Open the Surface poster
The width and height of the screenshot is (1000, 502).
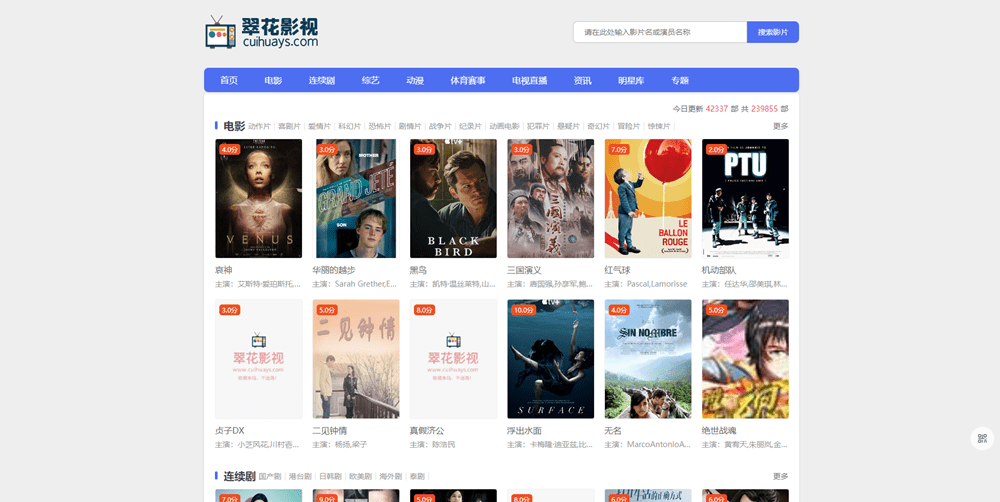click(550, 359)
